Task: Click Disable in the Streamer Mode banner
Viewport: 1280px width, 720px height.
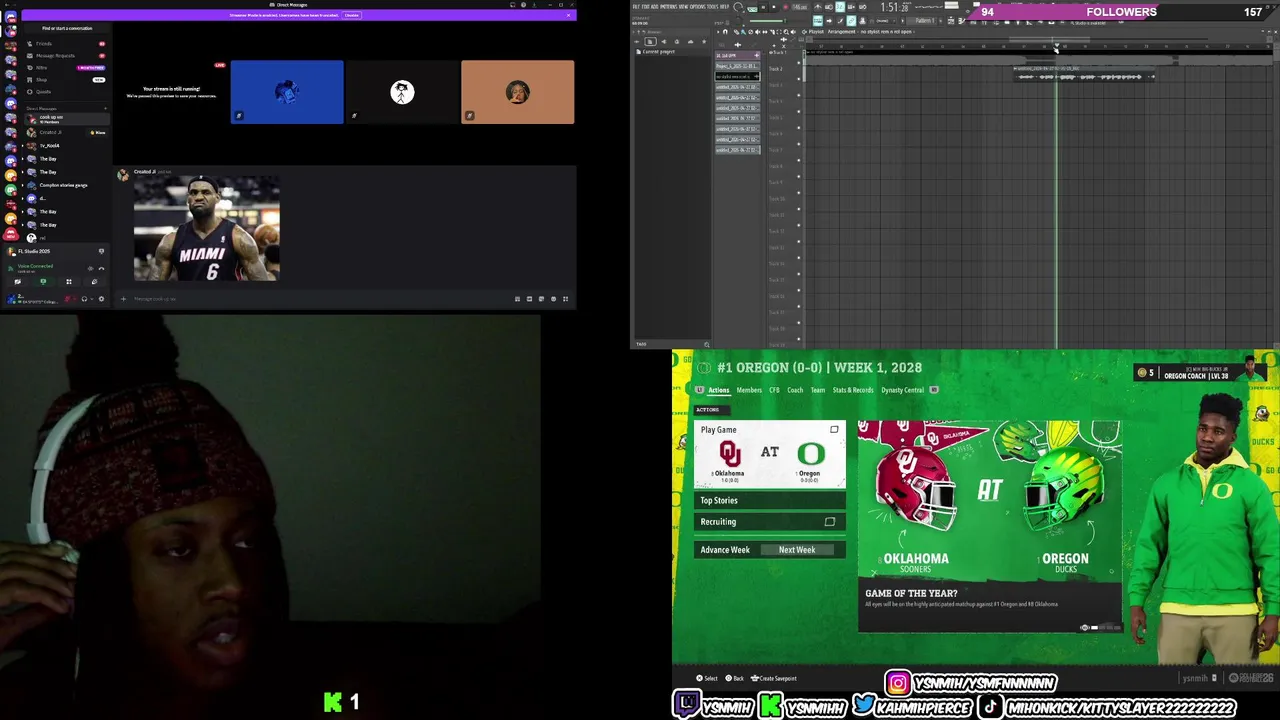Action: [351, 15]
